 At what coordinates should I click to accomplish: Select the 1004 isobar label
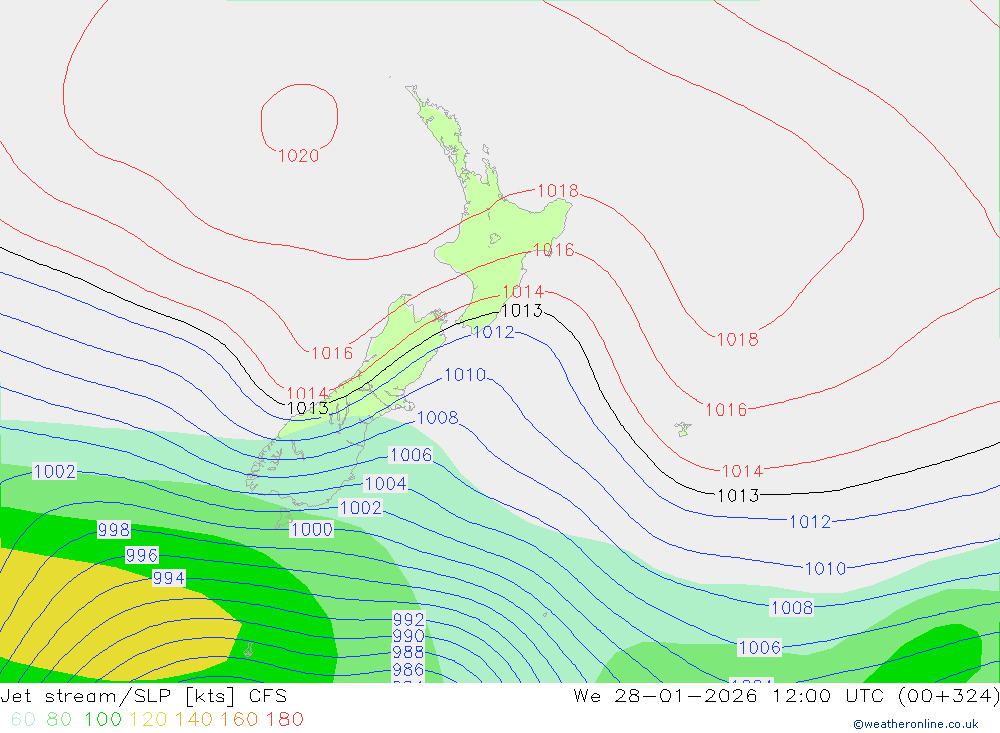[x=385, y=484]
